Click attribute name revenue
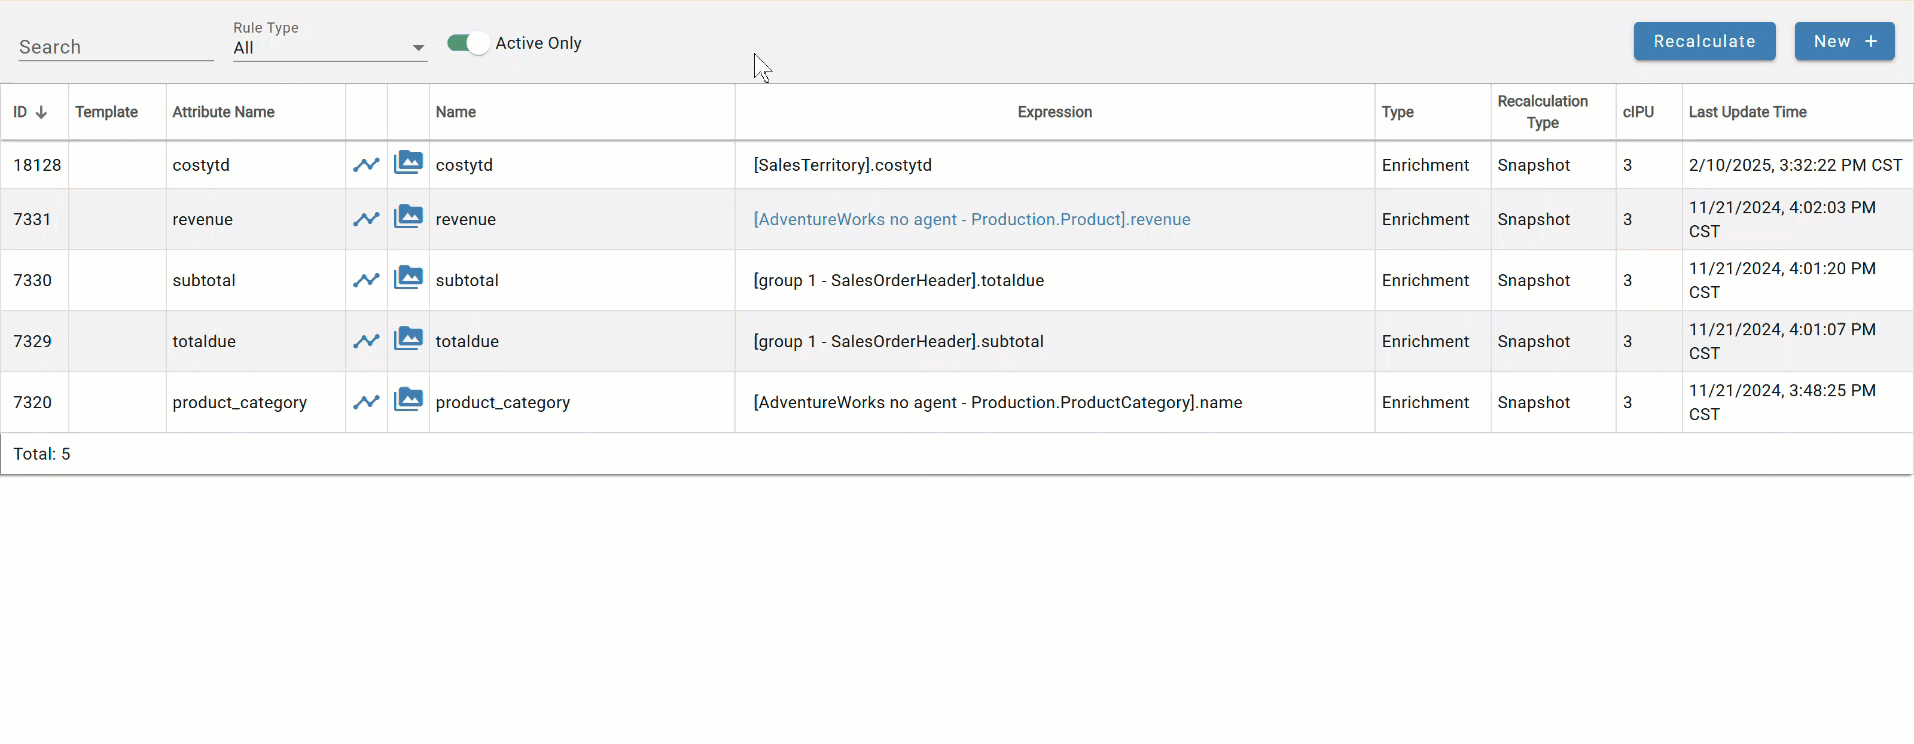 202,219
